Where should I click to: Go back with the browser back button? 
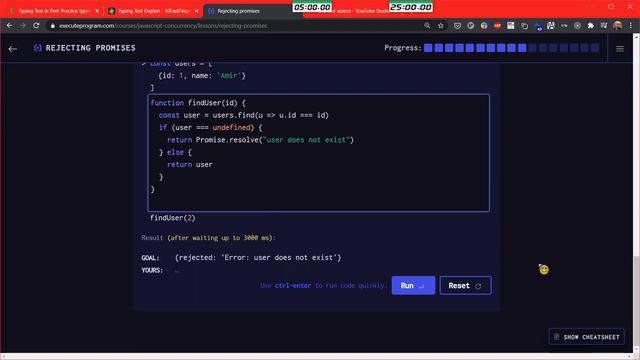pos(9,26)
